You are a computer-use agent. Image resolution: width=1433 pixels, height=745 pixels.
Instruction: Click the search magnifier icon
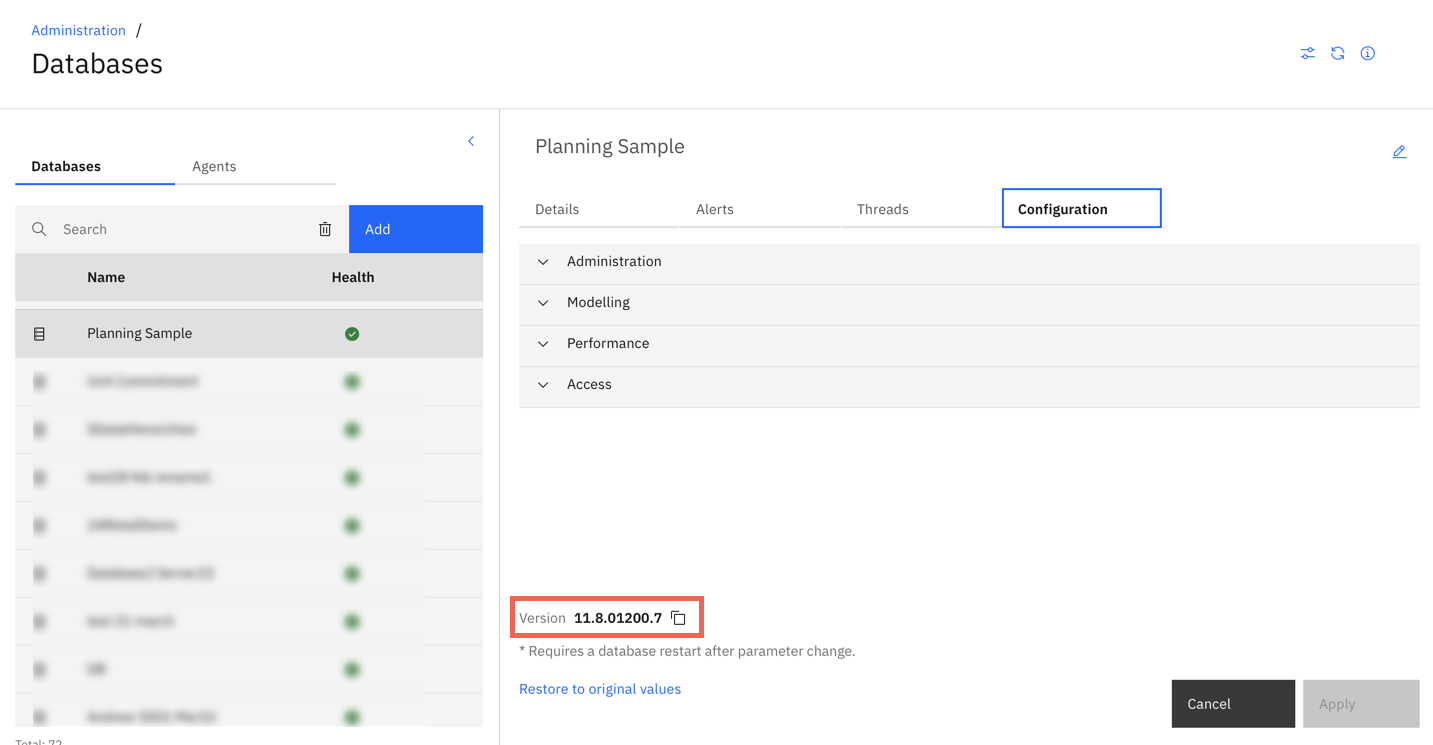point(39,229)
